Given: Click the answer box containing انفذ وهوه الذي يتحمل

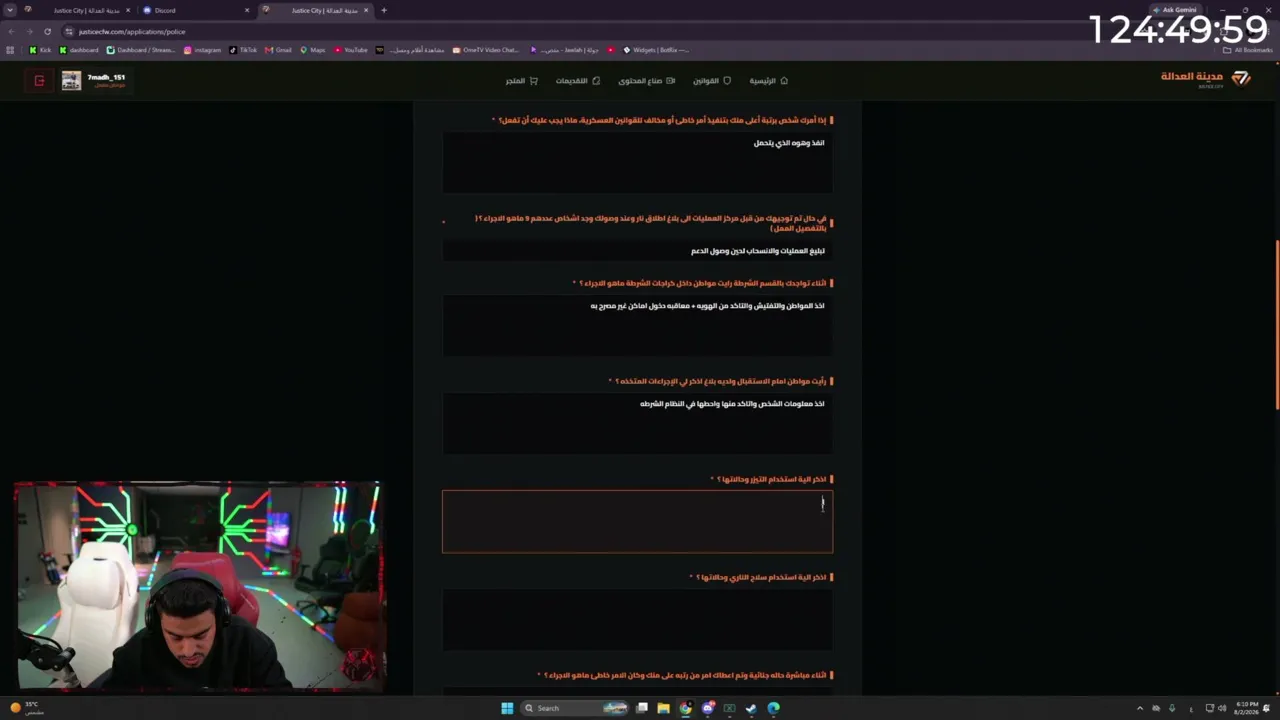Looking at the screenshot, I should point(637,162).
